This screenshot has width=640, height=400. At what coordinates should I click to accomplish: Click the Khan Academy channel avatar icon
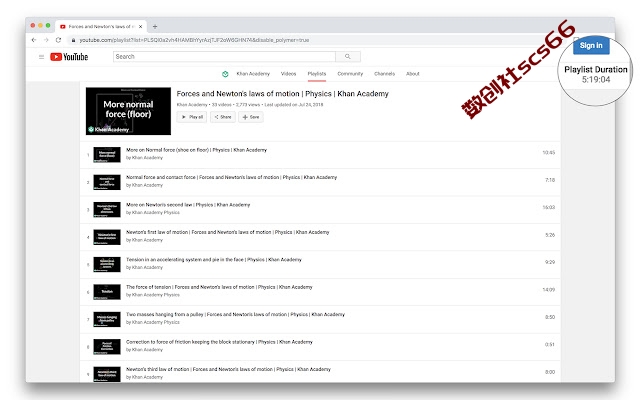click(225, 74)
